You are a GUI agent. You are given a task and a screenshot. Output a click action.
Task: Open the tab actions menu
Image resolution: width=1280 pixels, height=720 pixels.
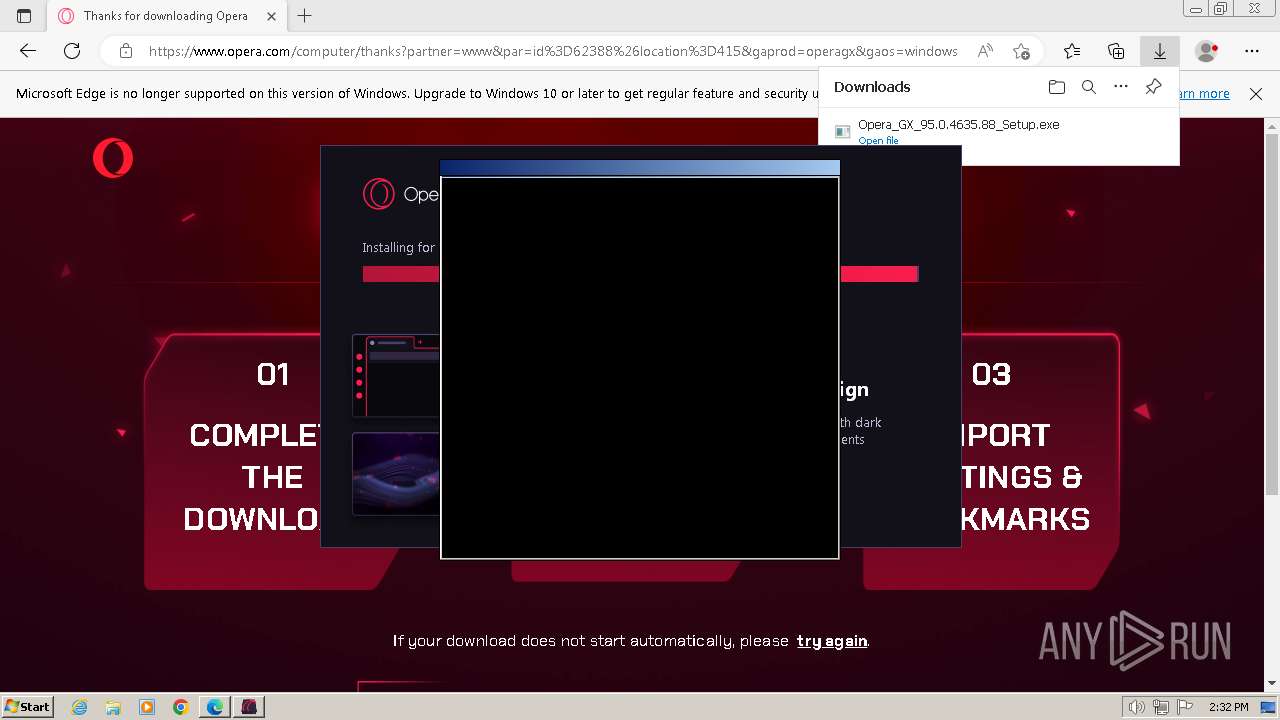pos(24,16)
